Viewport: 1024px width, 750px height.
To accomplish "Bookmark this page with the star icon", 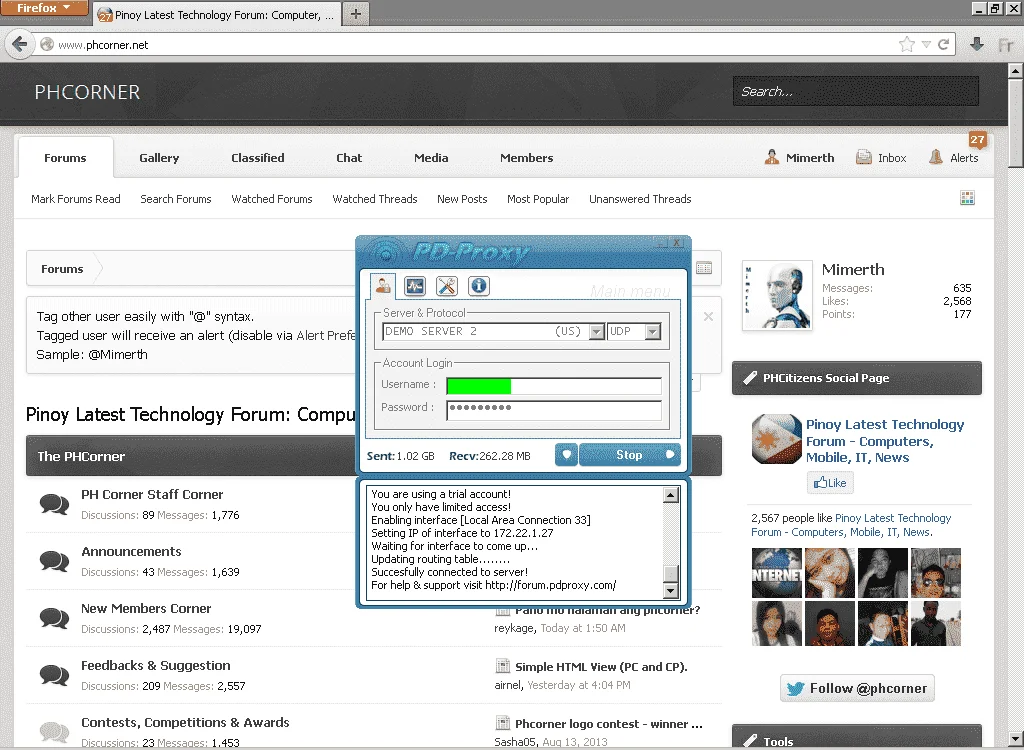I will pos(906,44).
